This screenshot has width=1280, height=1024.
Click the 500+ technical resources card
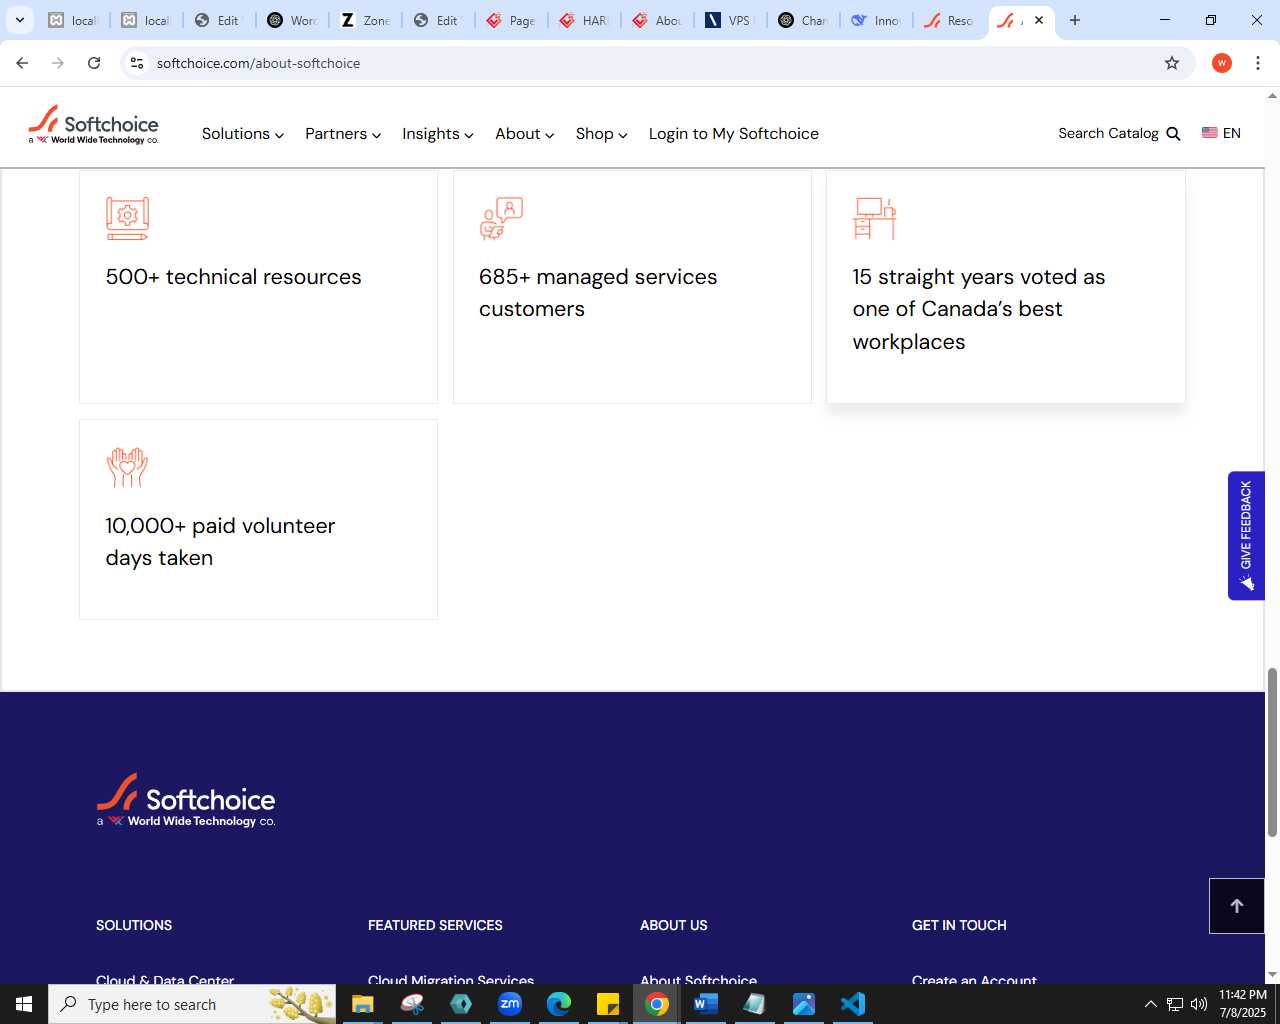tap(258, 287)
